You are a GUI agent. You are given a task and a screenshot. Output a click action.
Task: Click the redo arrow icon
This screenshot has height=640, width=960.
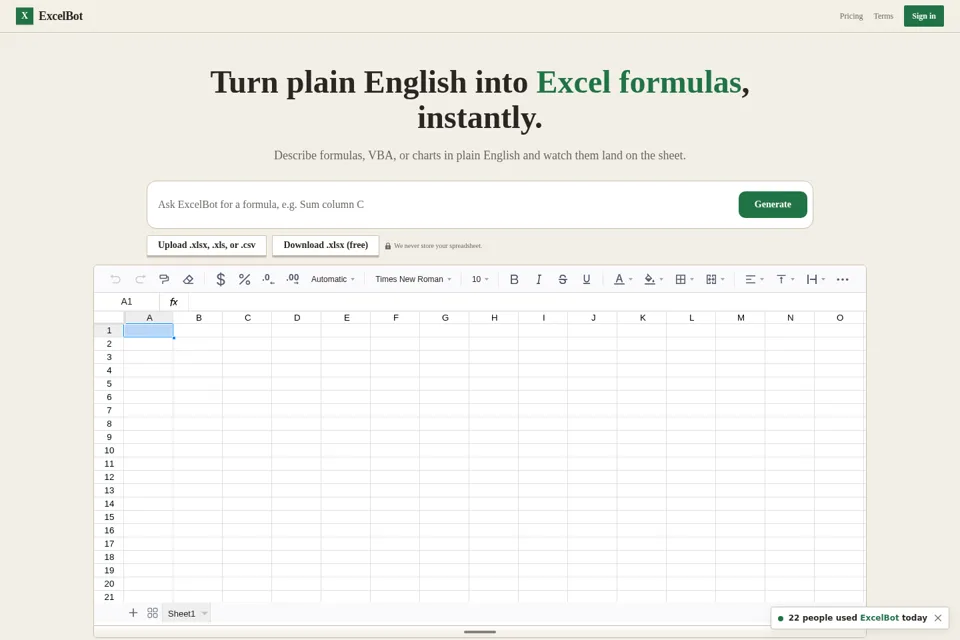(x=140, y=279)
